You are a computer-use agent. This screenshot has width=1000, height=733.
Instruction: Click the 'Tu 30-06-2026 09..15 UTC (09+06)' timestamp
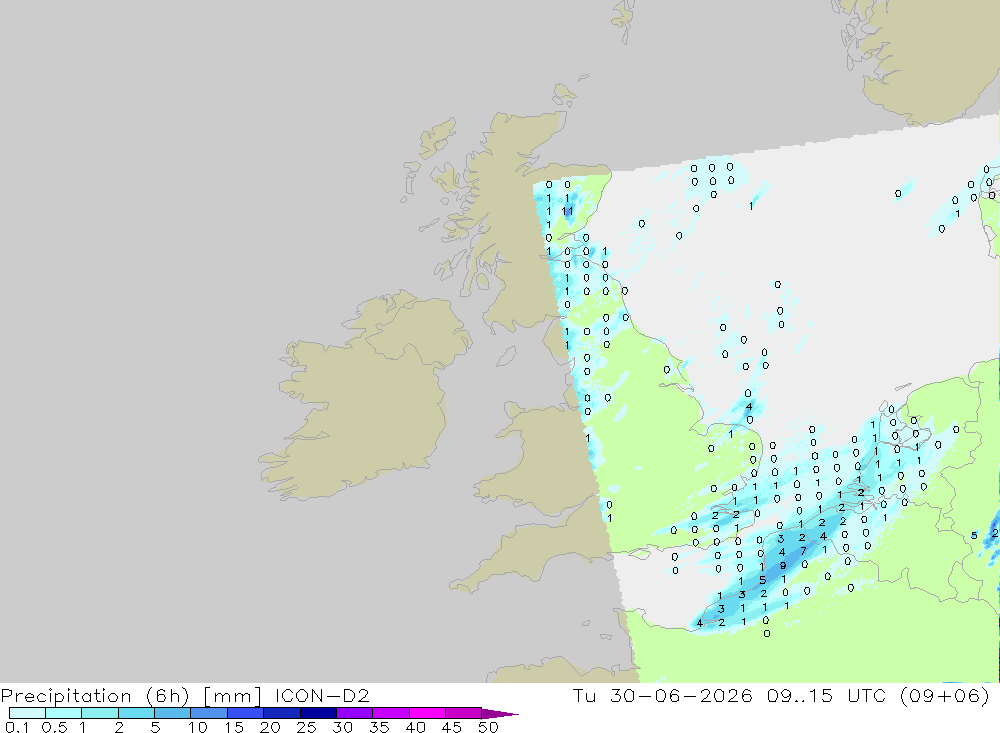[781, 696]
